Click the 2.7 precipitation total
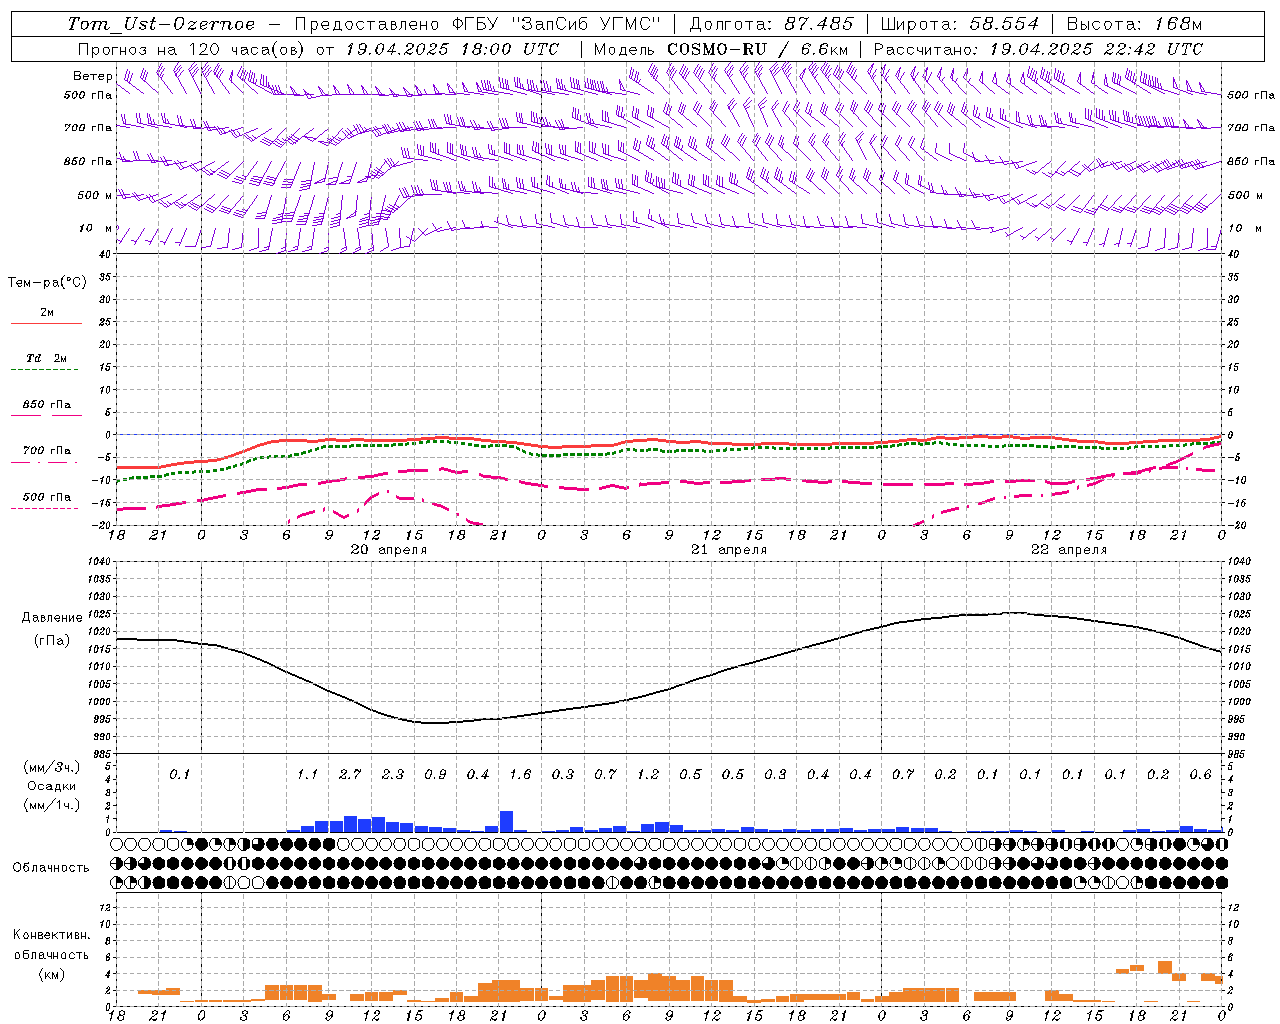This screenshot has width=1280, height=1024. tap(350, 775)
